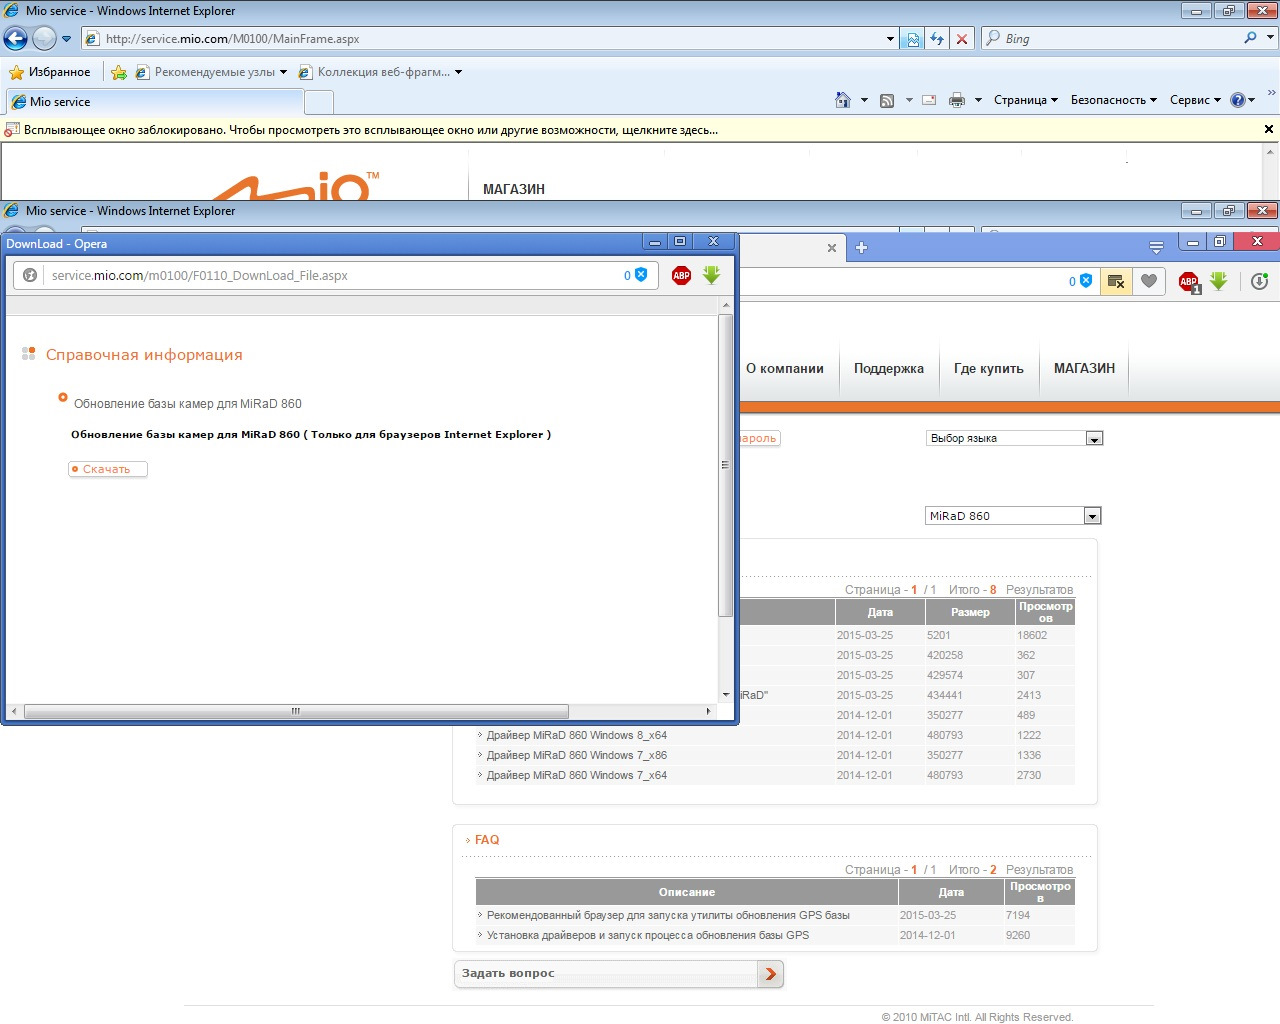Open Драйвер MiRaD 860 Windows 7_x86 link

(577, 755)
